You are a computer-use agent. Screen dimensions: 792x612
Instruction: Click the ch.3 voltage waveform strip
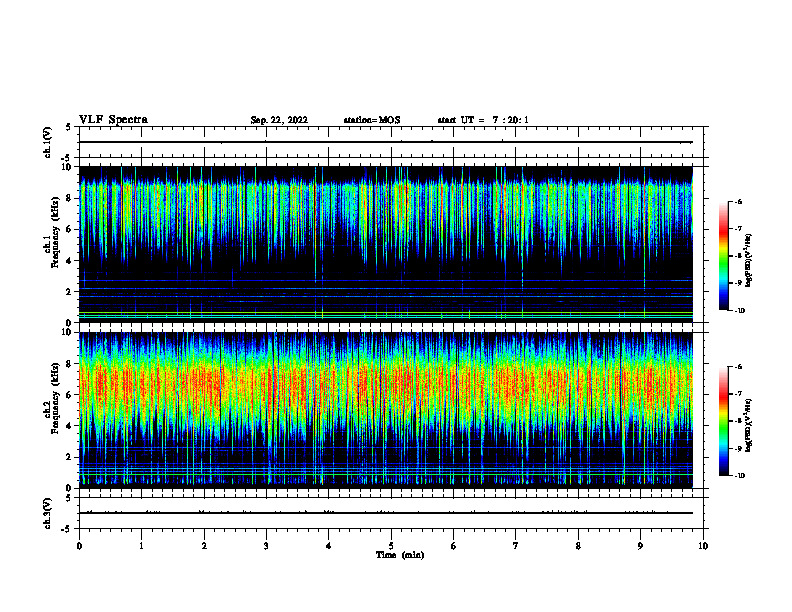pos(391,513)
